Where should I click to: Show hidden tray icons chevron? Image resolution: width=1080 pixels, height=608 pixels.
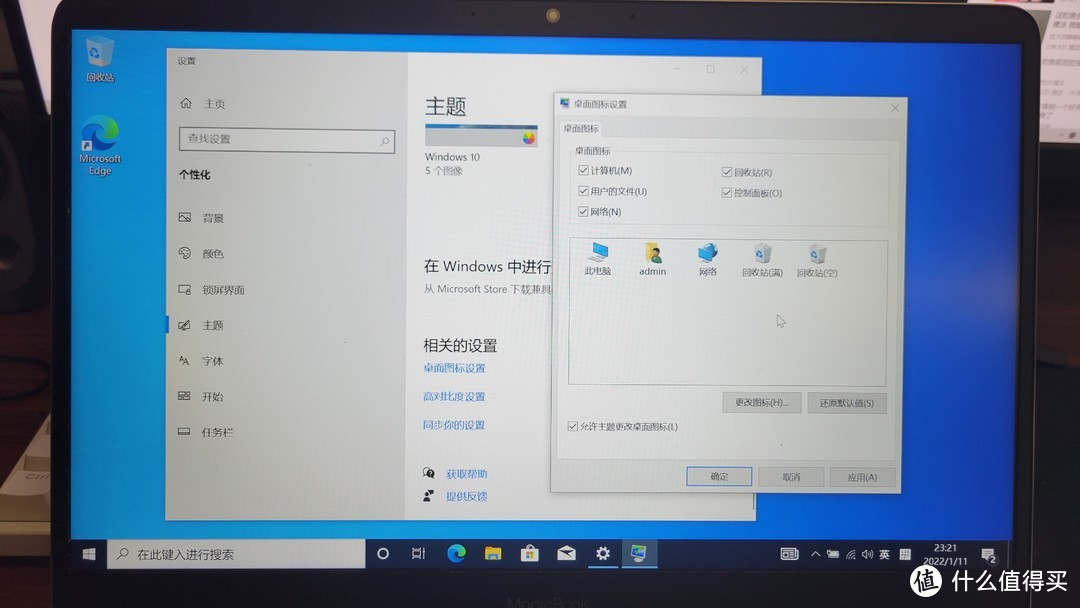[x=816, y=554]
